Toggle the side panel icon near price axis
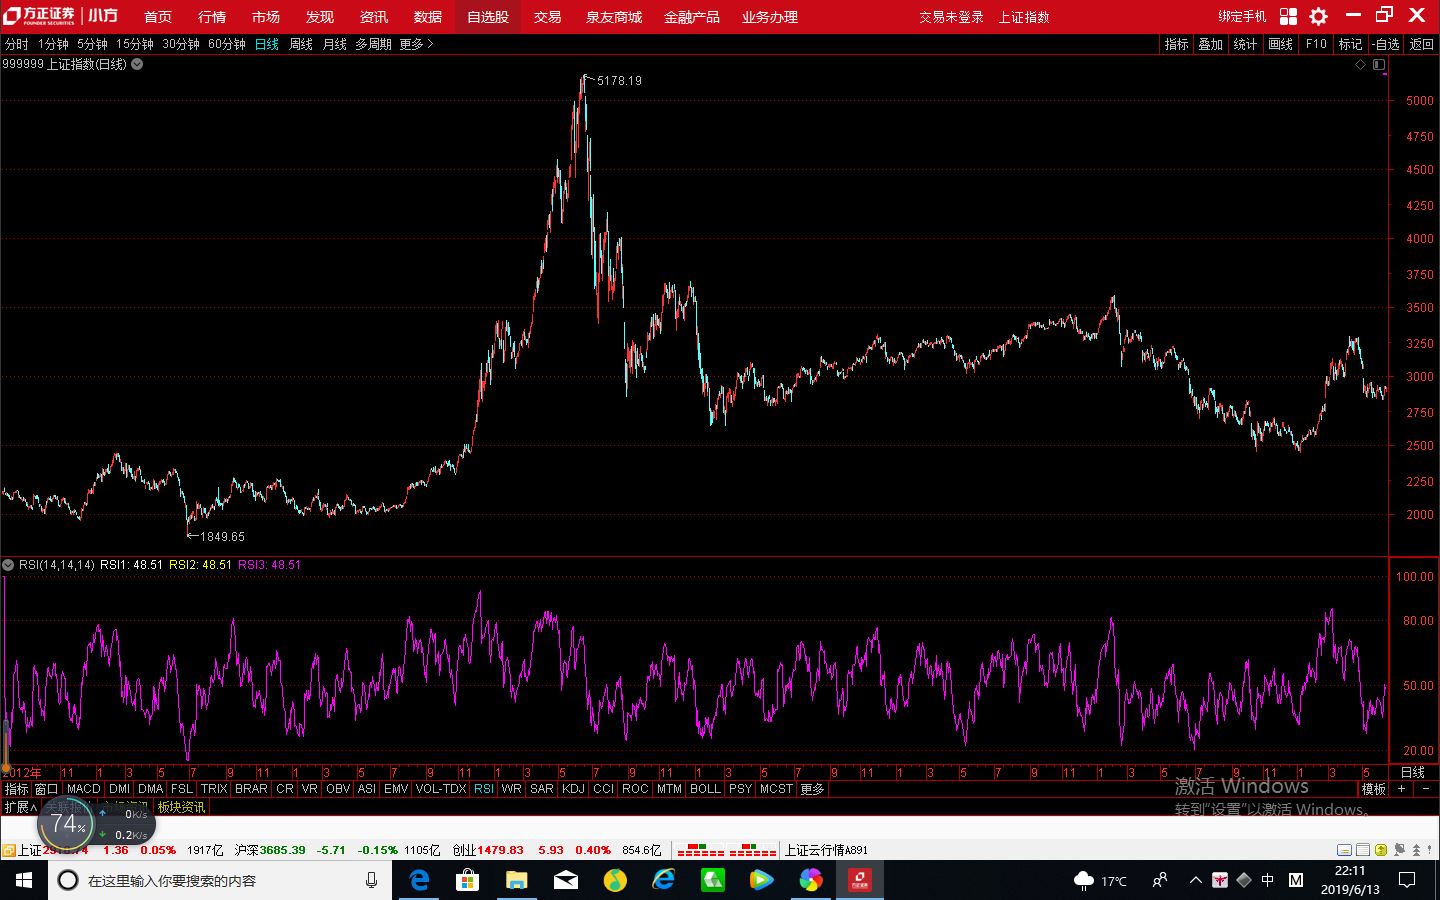 1379,64
